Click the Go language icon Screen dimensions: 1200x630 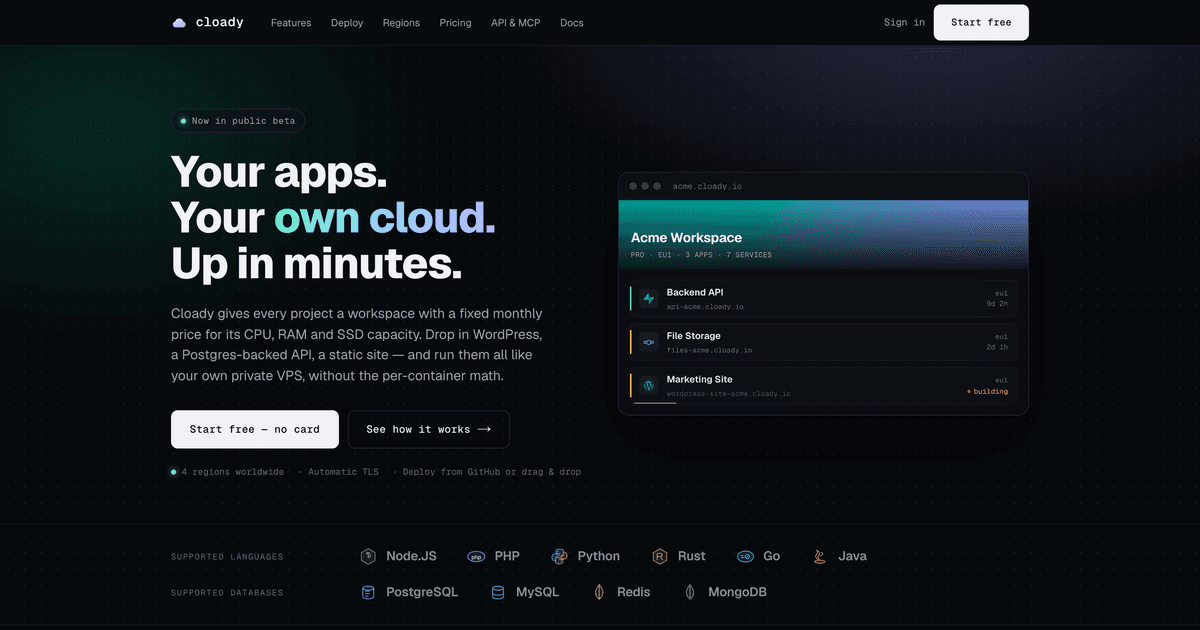(745, 556)
